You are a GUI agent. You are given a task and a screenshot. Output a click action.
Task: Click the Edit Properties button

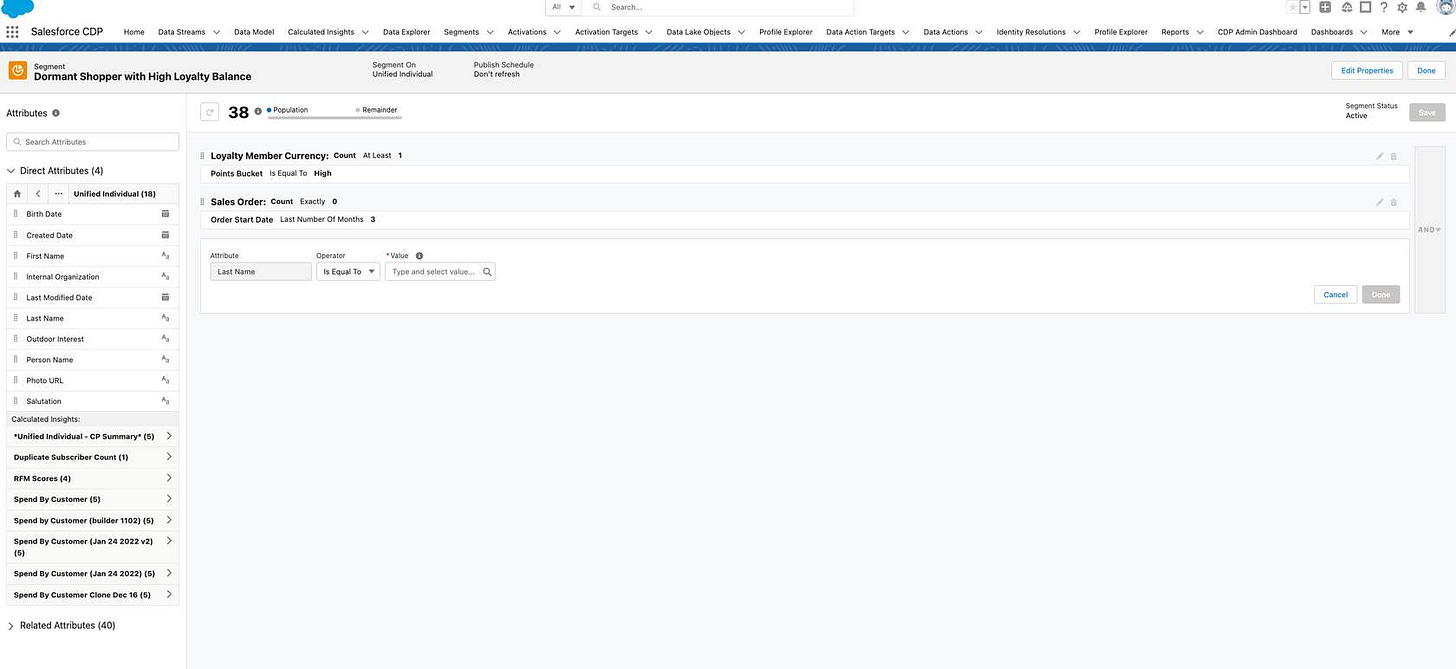point(1366,70)
